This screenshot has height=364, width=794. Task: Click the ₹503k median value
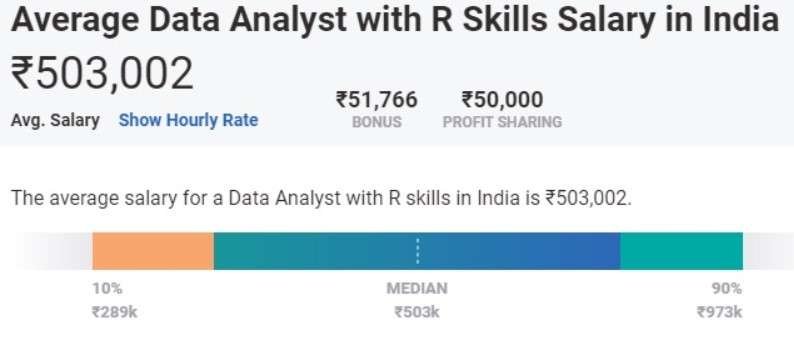click(417, 312)
